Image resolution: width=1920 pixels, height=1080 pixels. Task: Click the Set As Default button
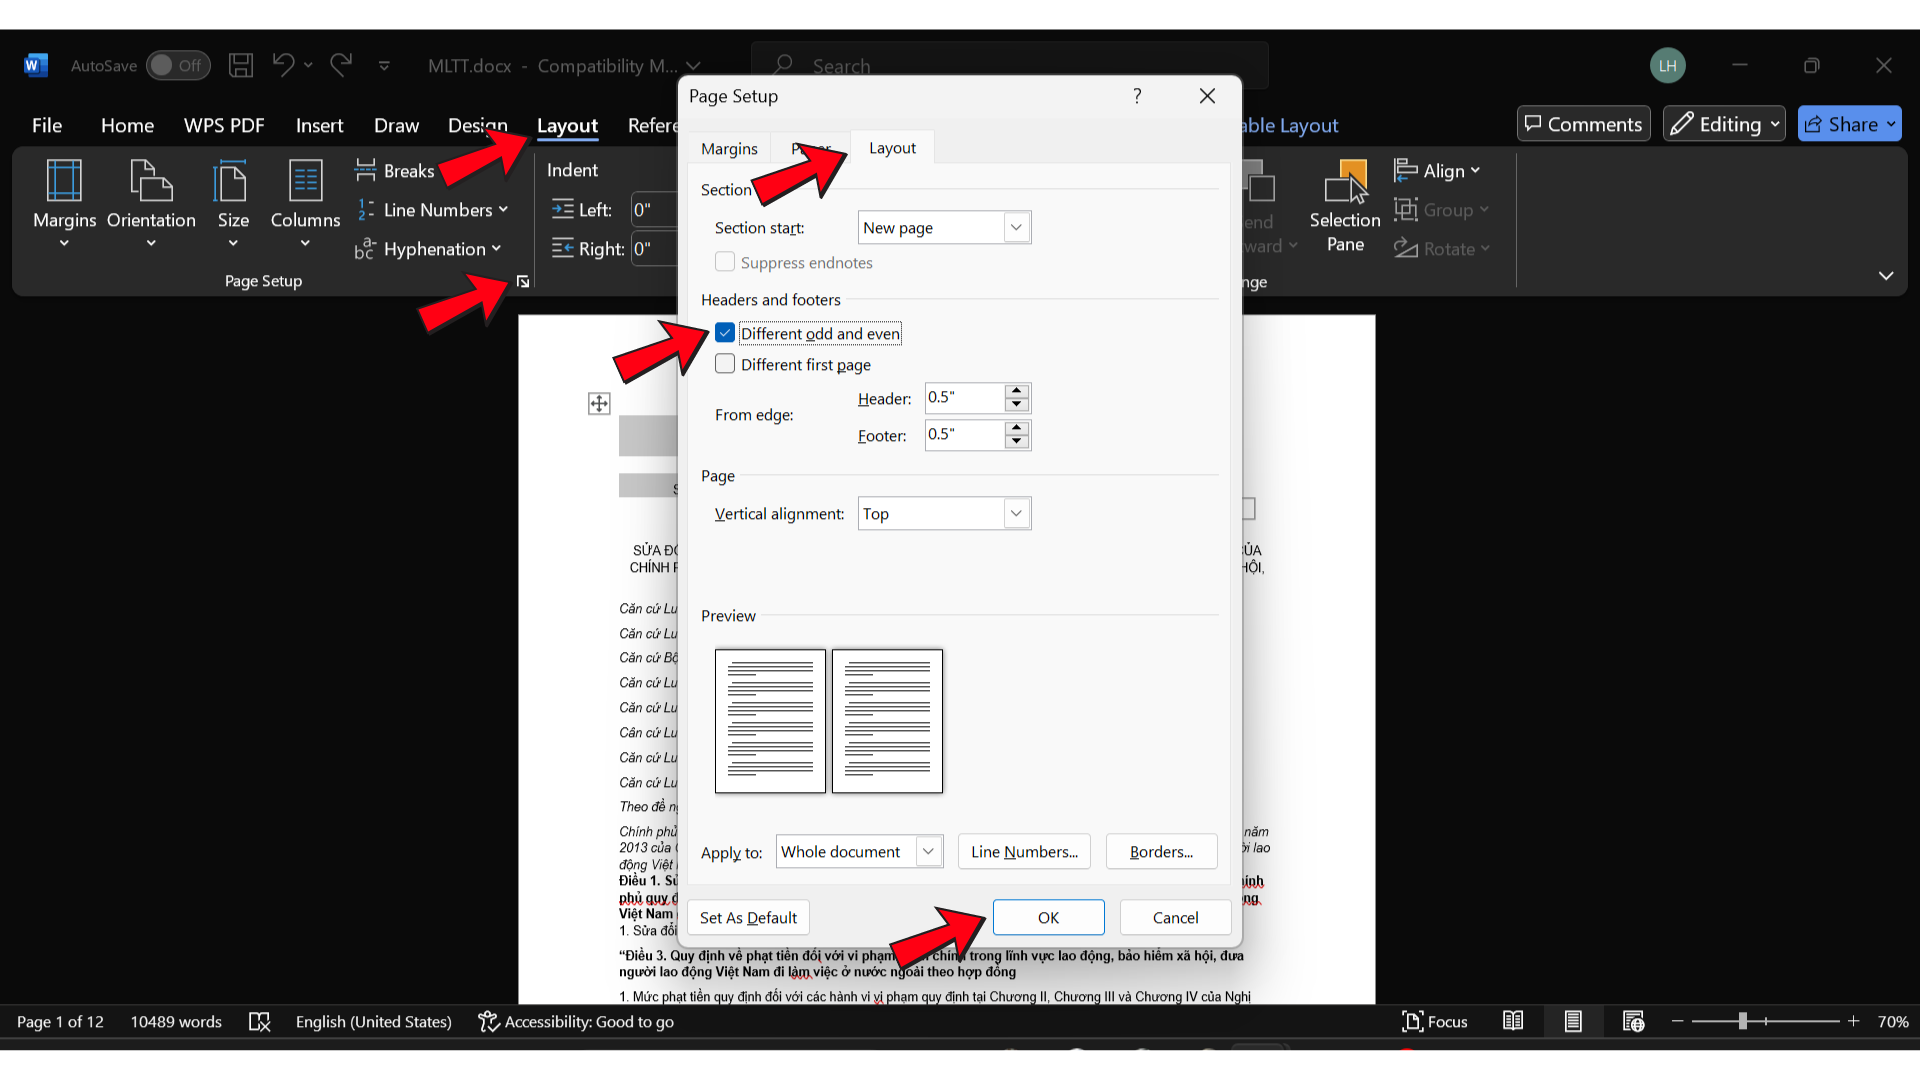click(x=748, y=918)
